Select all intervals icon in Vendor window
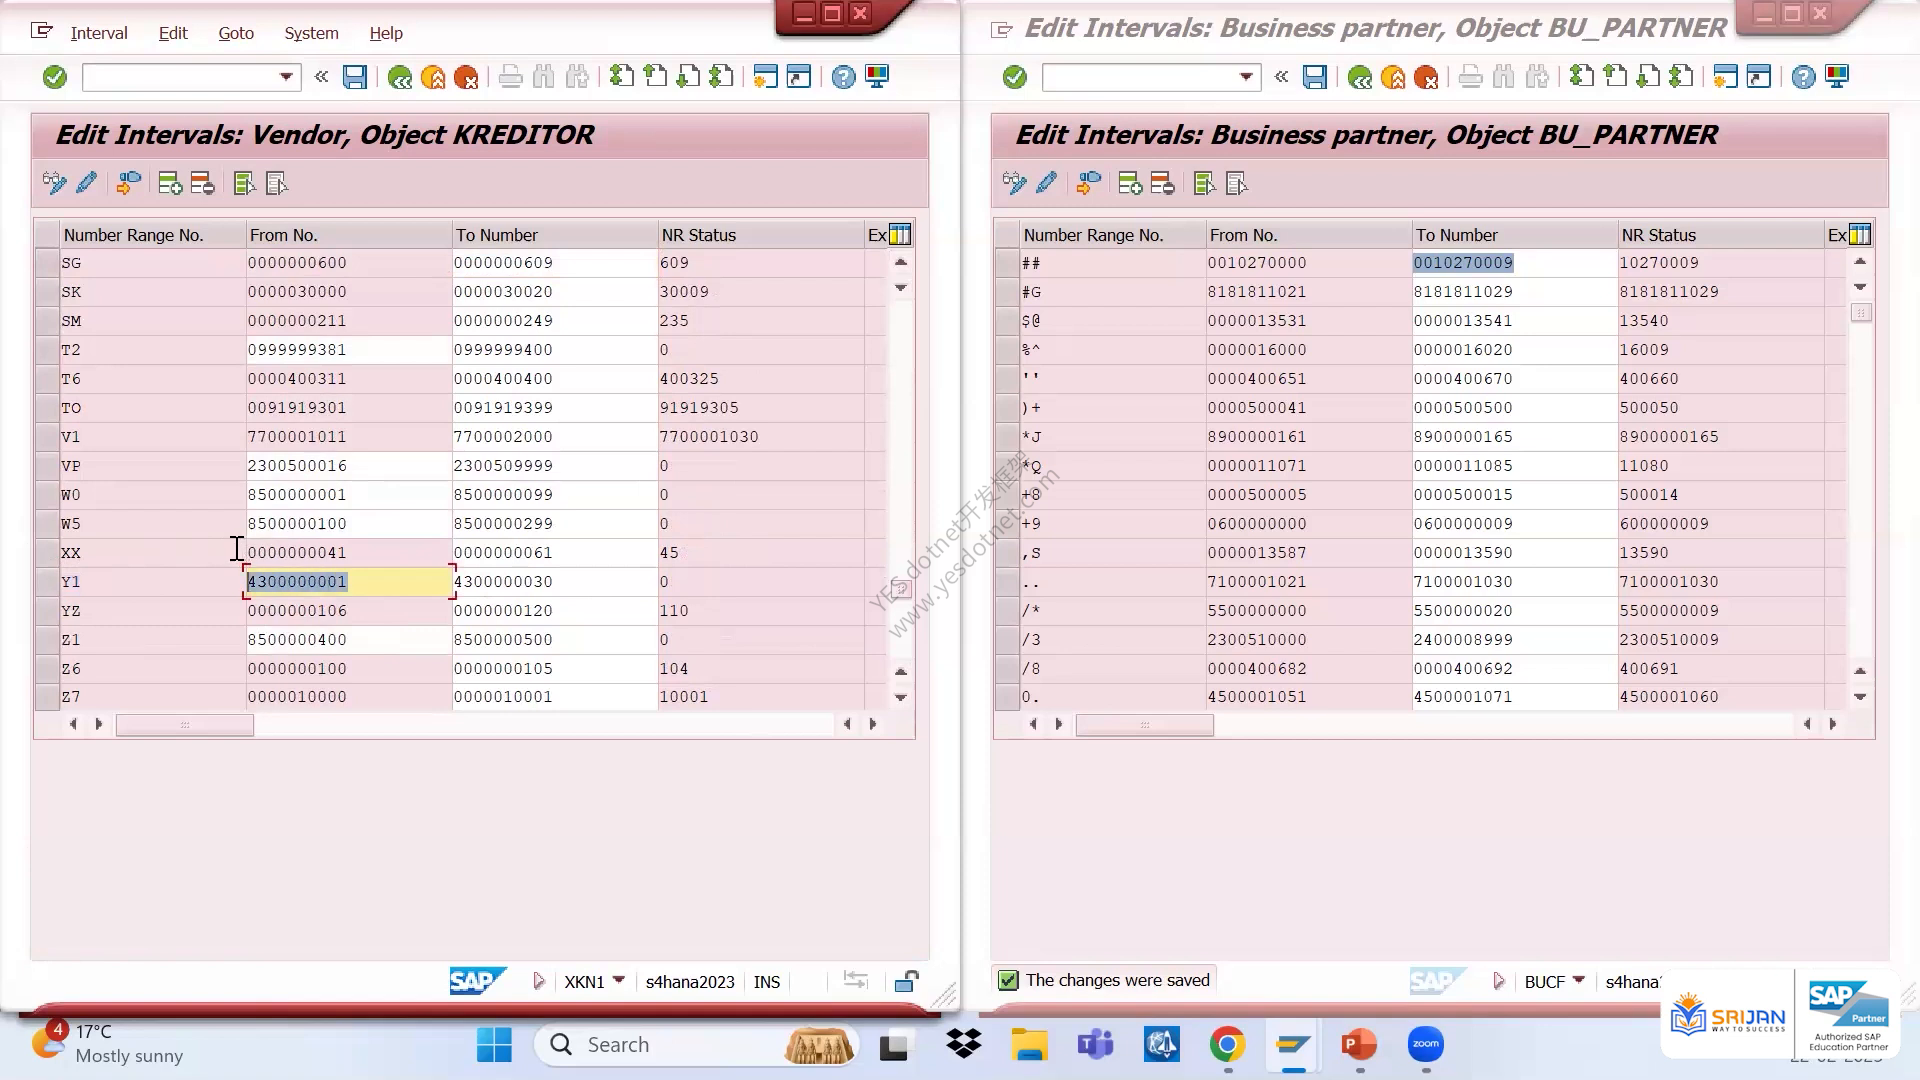Image resolution: width=1920 pixels, height=1080 pixels. (x=244, y=183)
